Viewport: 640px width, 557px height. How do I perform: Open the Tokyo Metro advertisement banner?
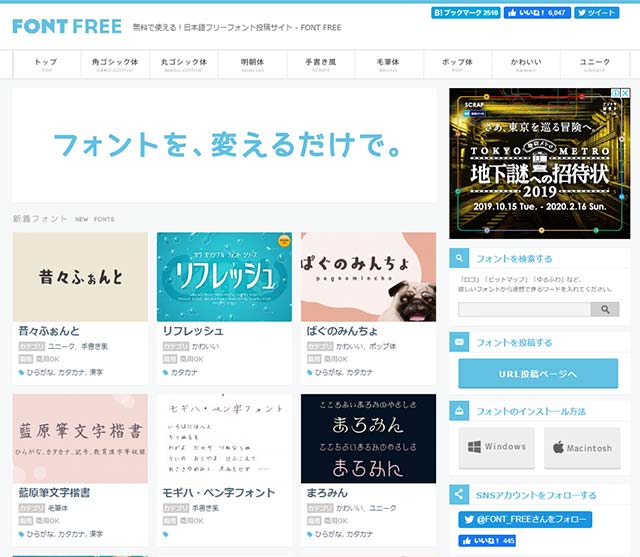tap(540, 163)
